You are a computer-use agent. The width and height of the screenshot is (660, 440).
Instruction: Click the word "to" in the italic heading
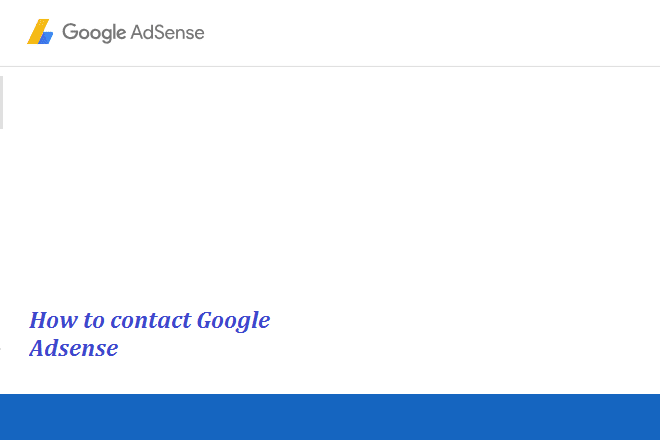pyautogui.click(x=94, y=321)
